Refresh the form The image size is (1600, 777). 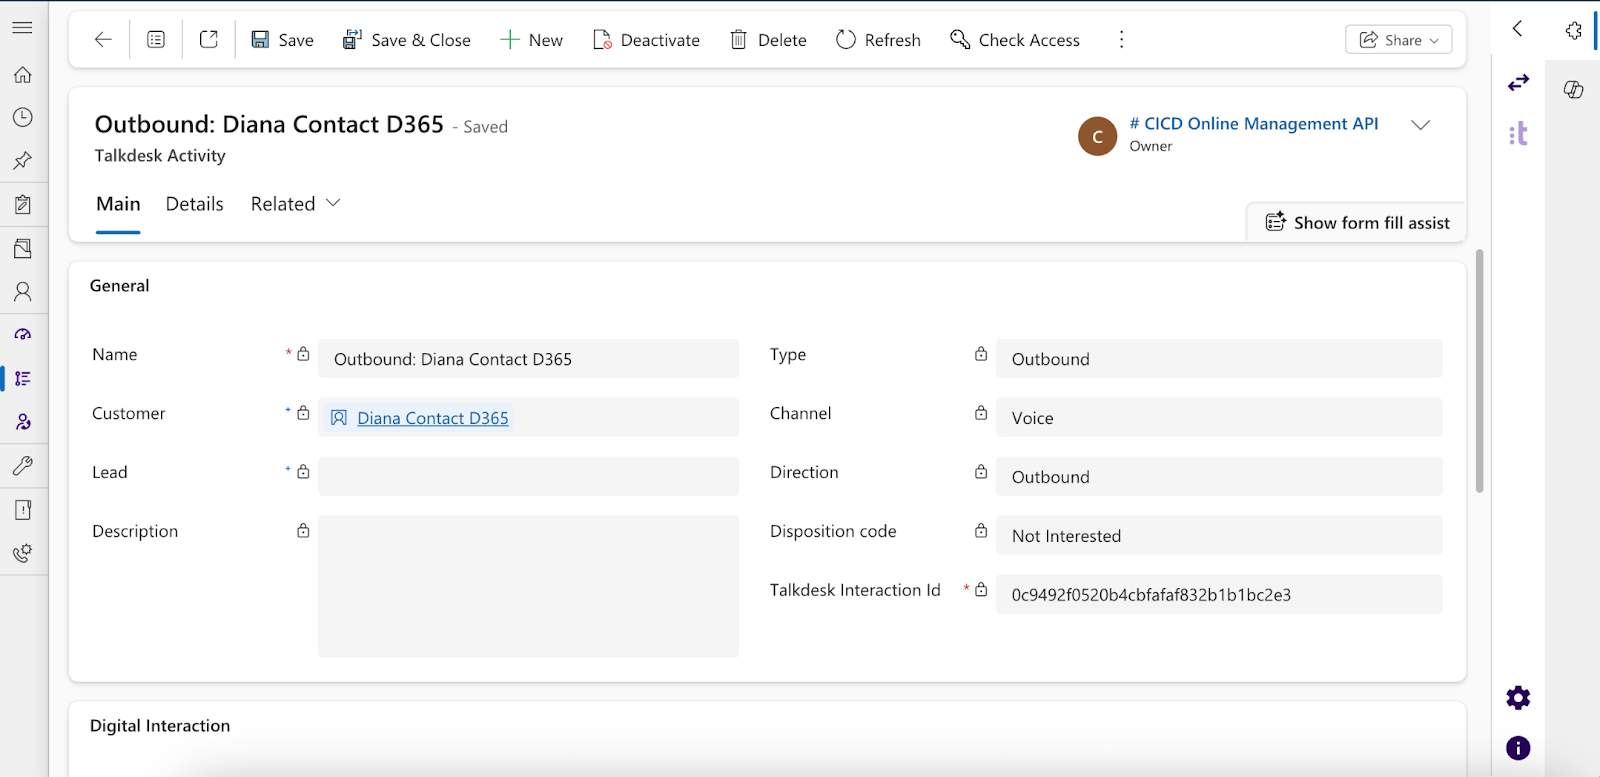click(x=878, y=40)
